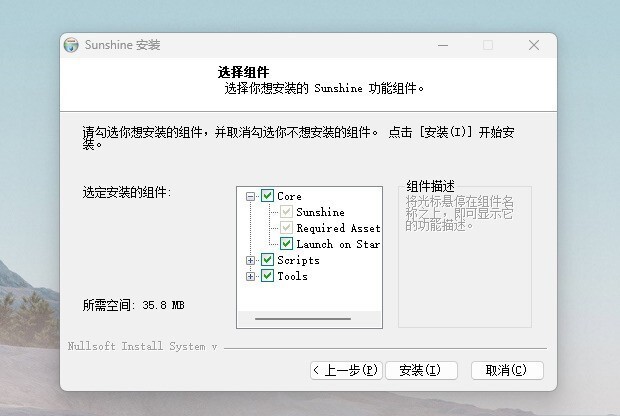Uncheck the Core component checkbox

[x=267, y=196]
